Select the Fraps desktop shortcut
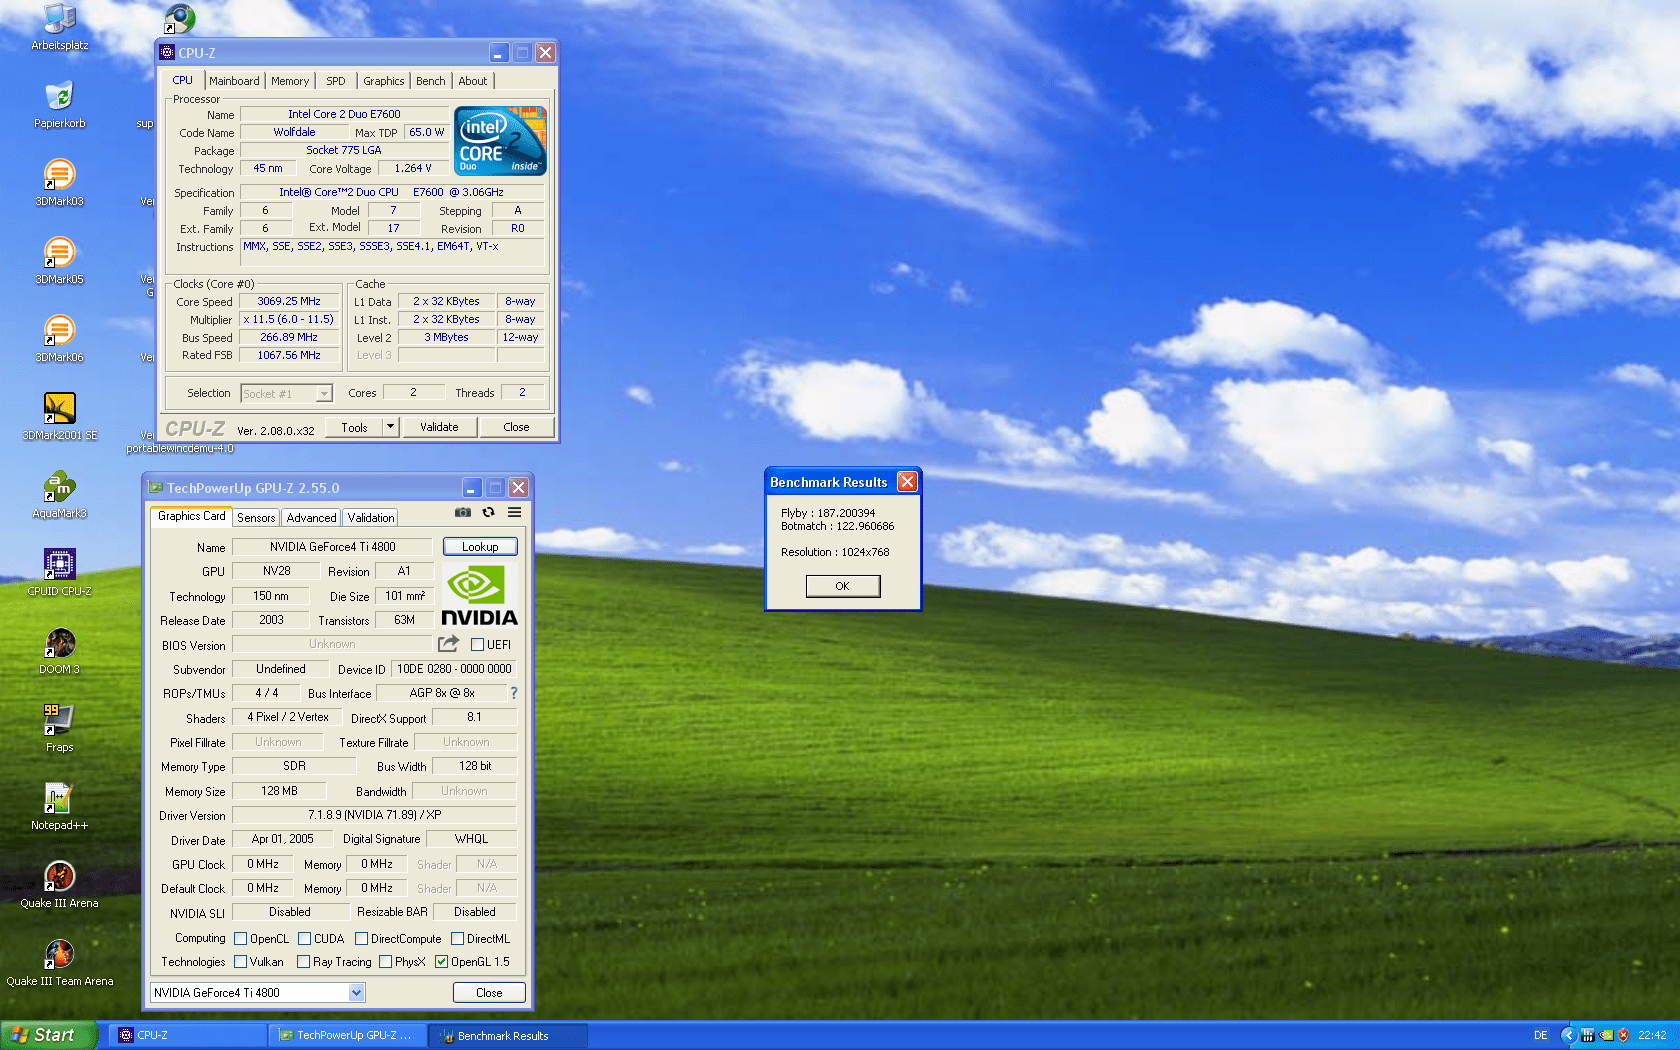 [60, 729]
